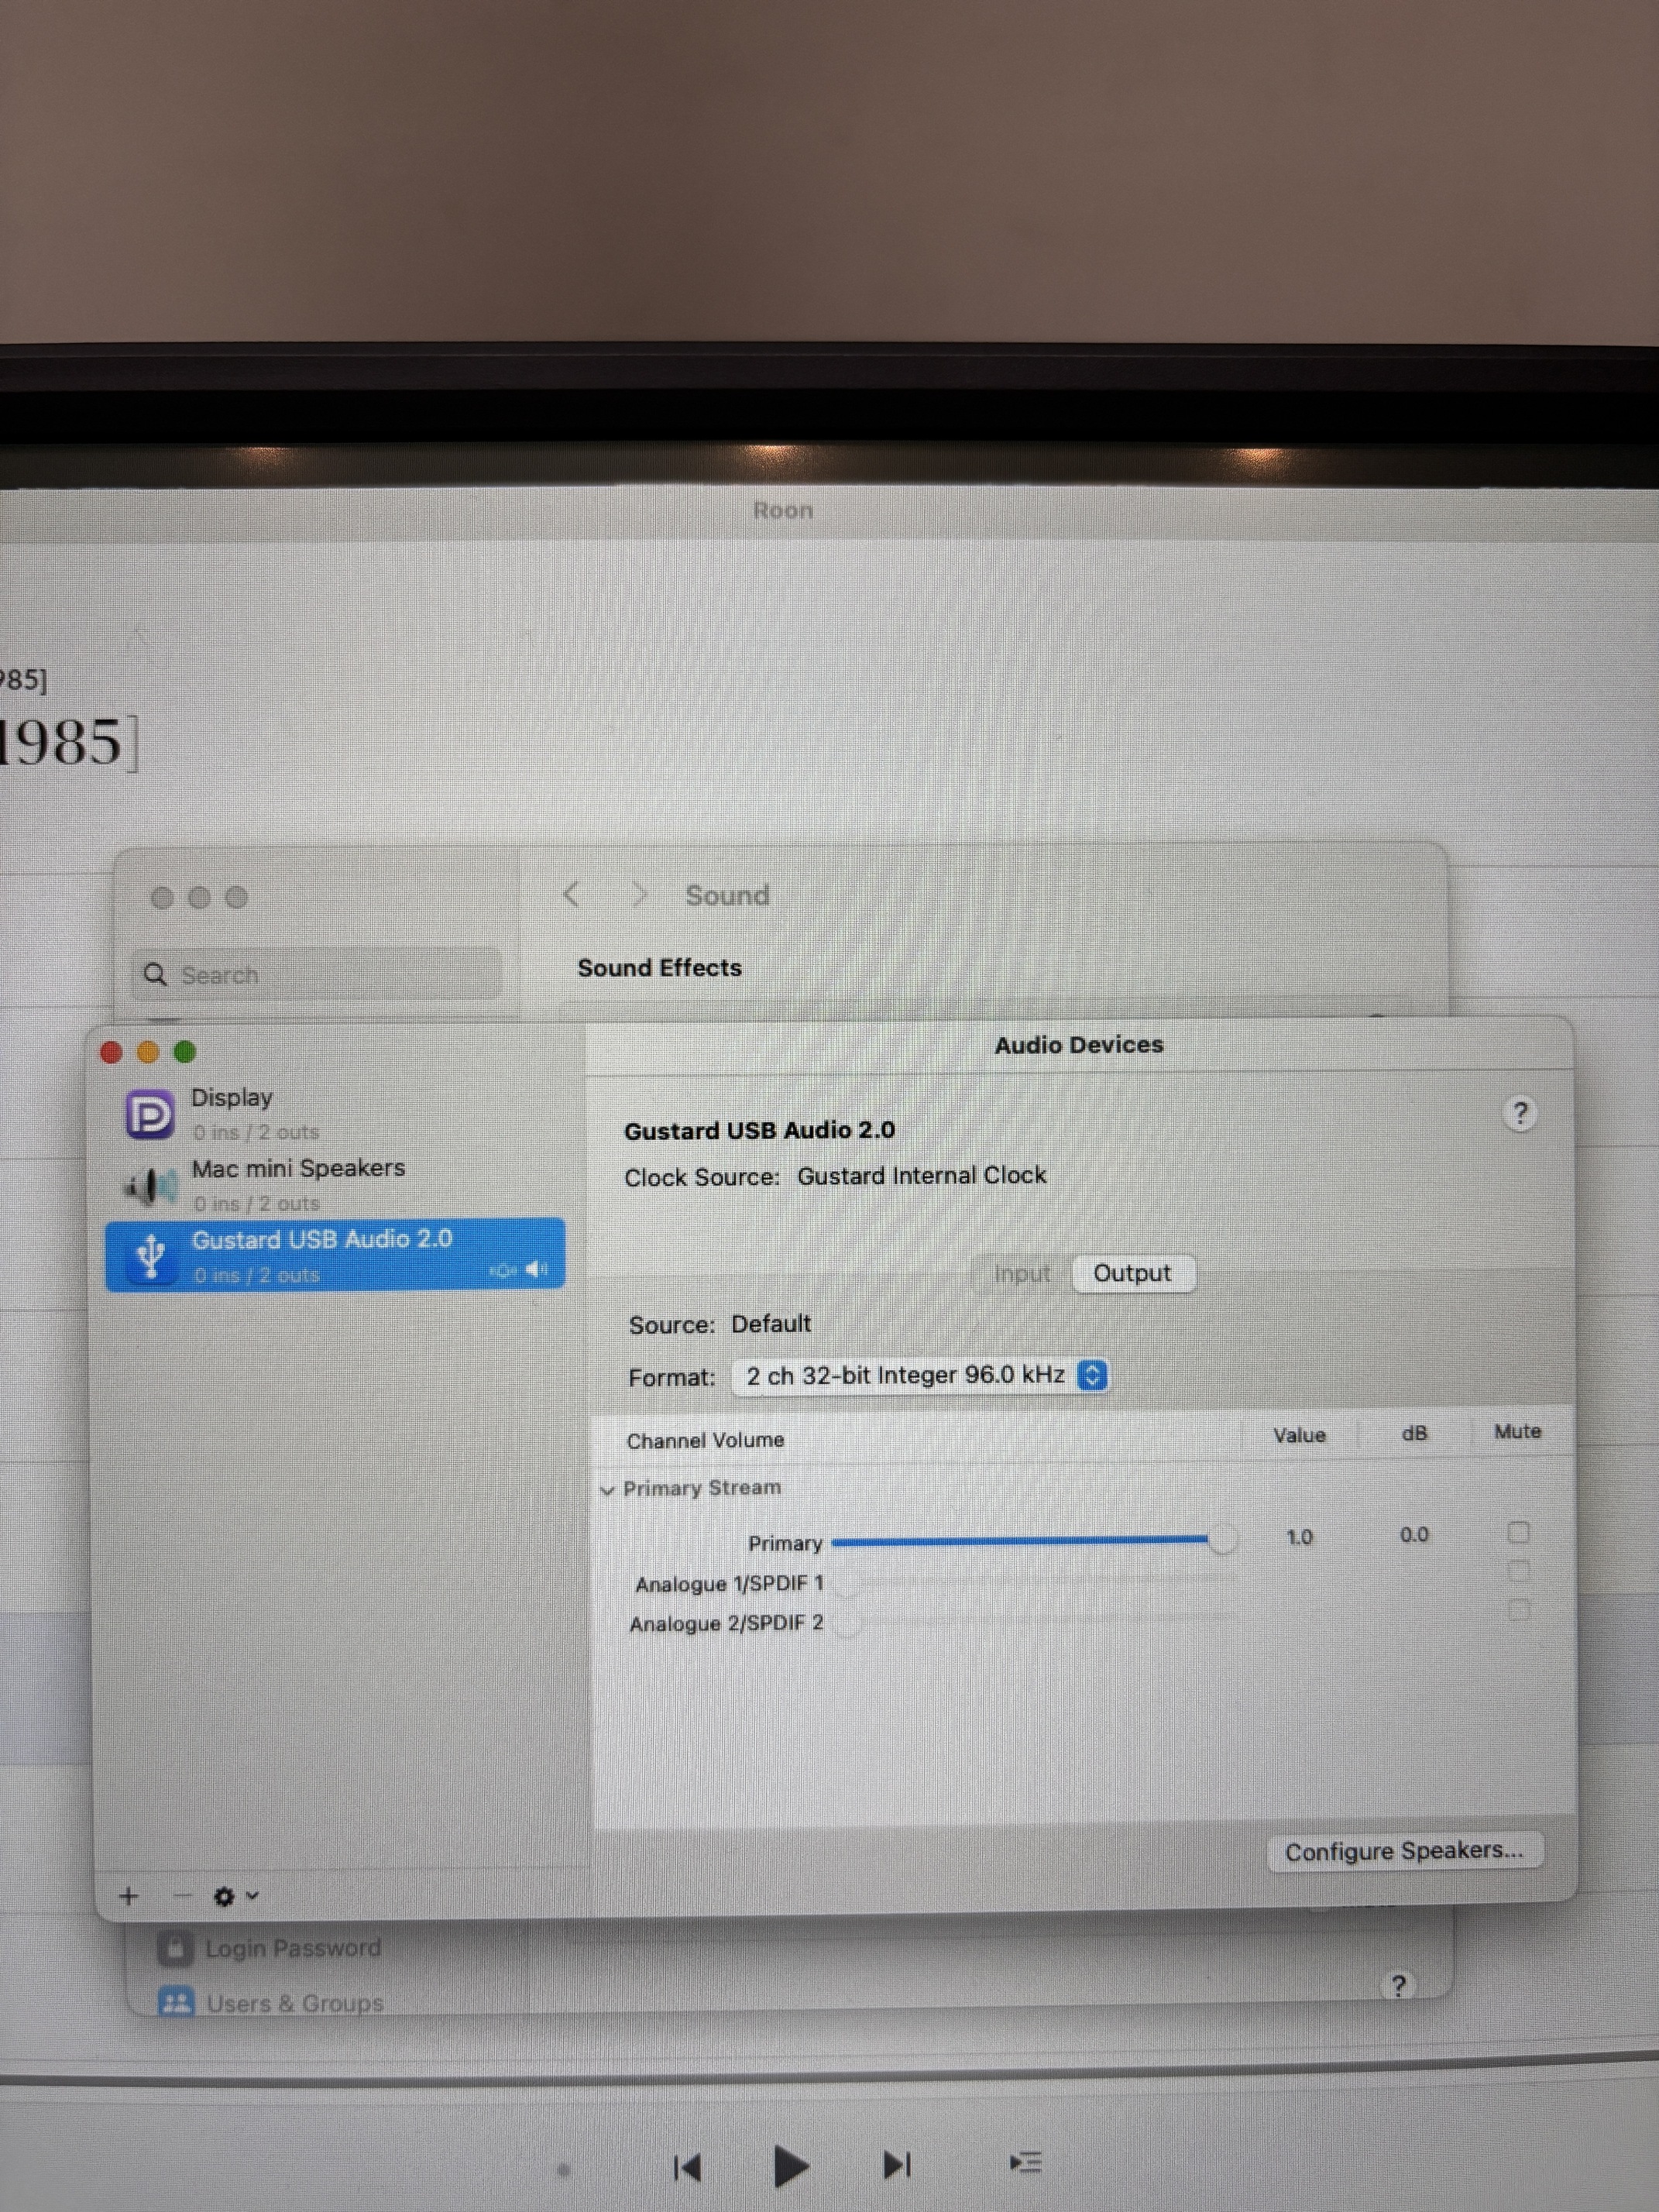1659x2212 pixels.
Task: Open Audio Devices help question mark
Action: (x=1520, y=1113)
